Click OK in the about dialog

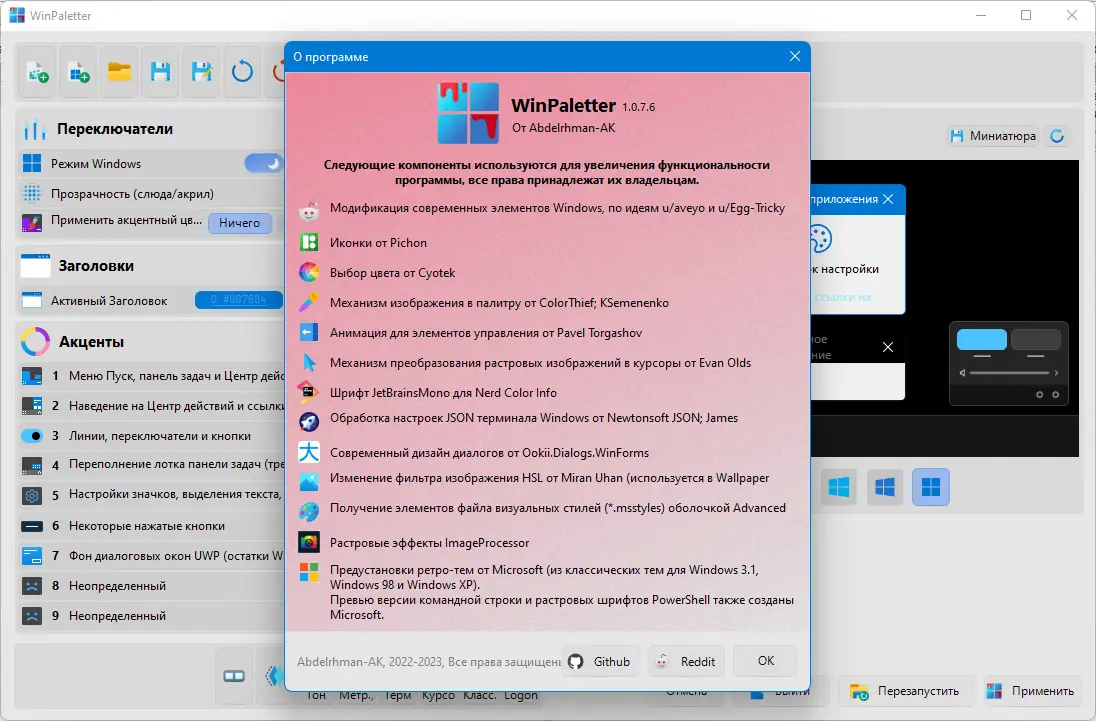pyautogui.click(x=765, y=661)
